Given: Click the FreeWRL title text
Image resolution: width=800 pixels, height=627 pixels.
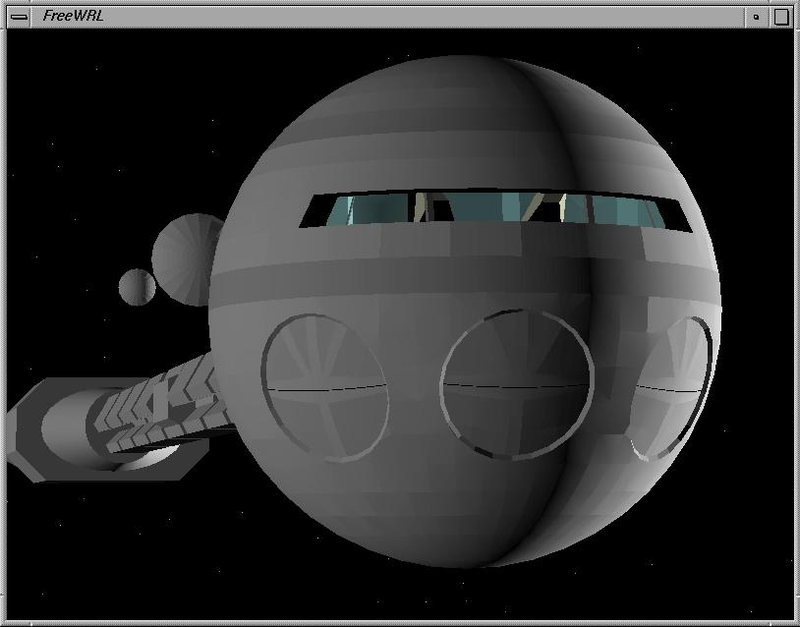Looking at the screenshot, I should pos(73,16).
